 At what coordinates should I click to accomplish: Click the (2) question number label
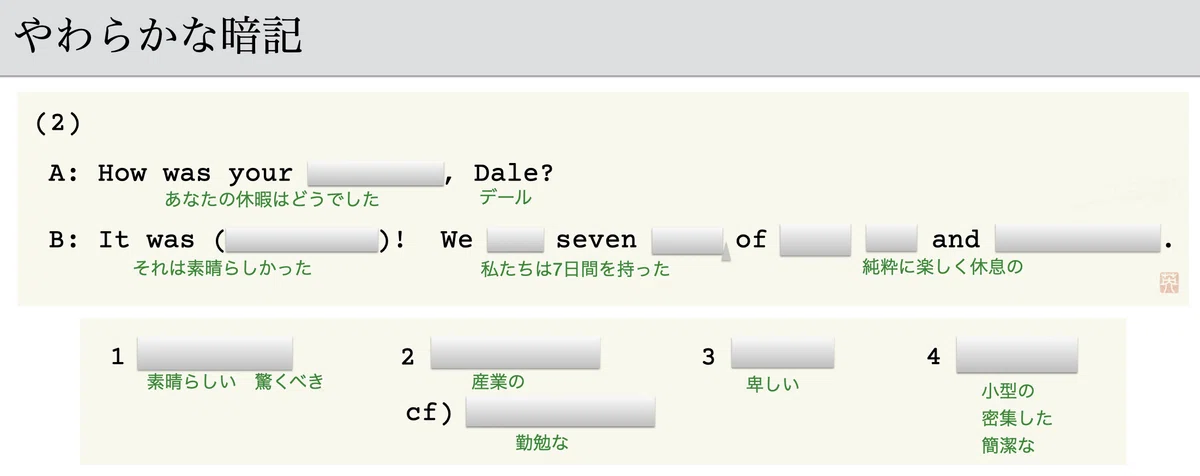57,122
